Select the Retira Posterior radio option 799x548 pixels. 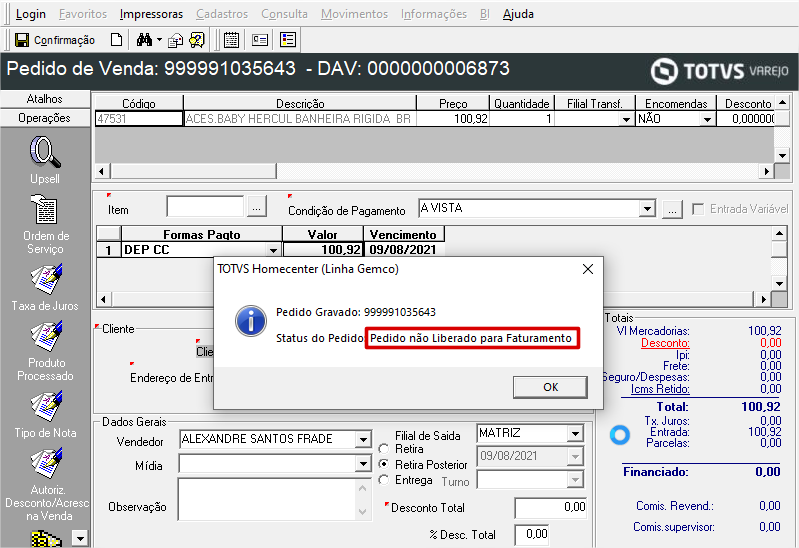click(x=384, y=464)
